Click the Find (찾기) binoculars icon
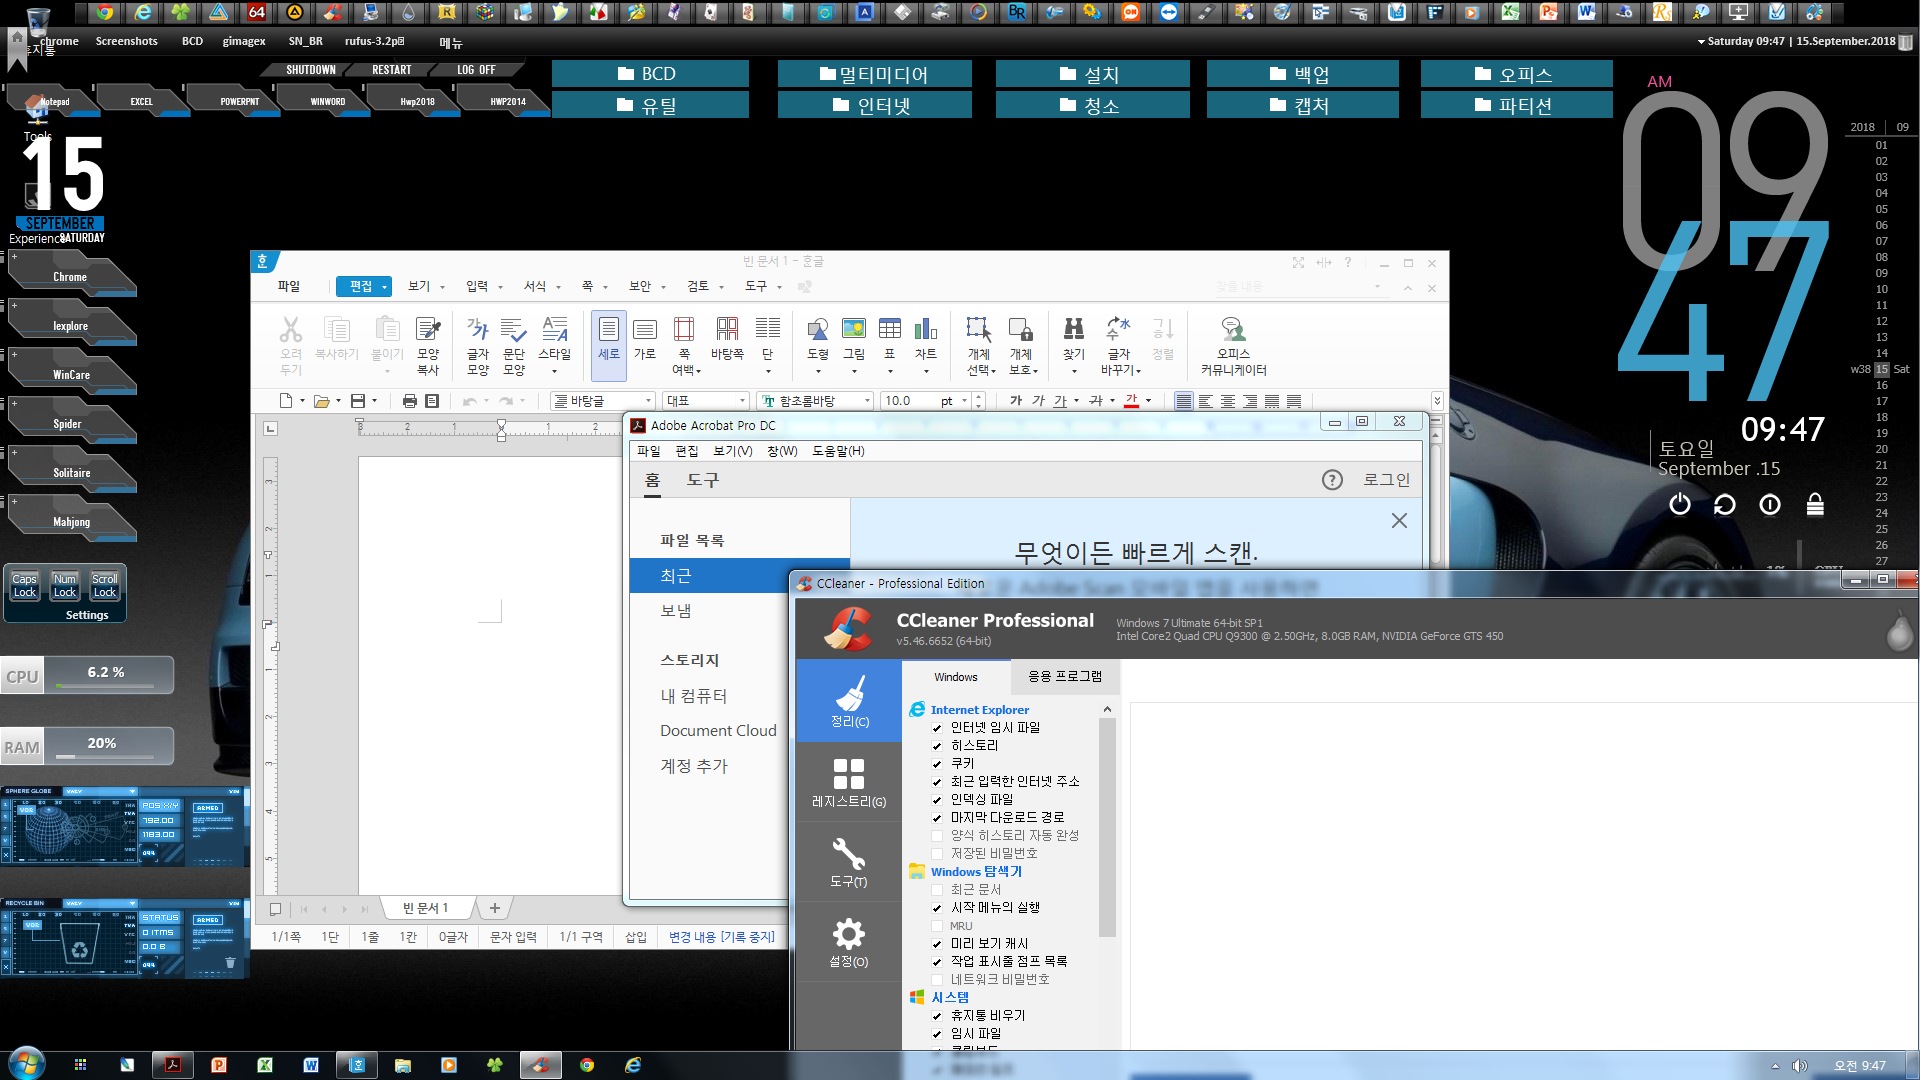 click(1074, 329)
